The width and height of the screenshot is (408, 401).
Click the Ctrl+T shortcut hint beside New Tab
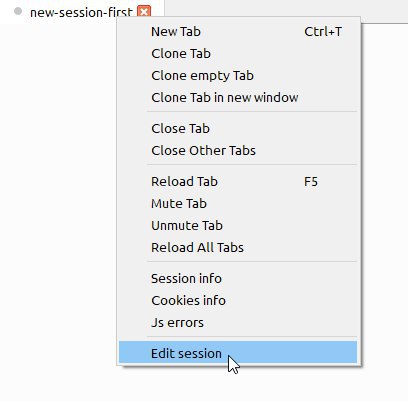tap(323, 32)
